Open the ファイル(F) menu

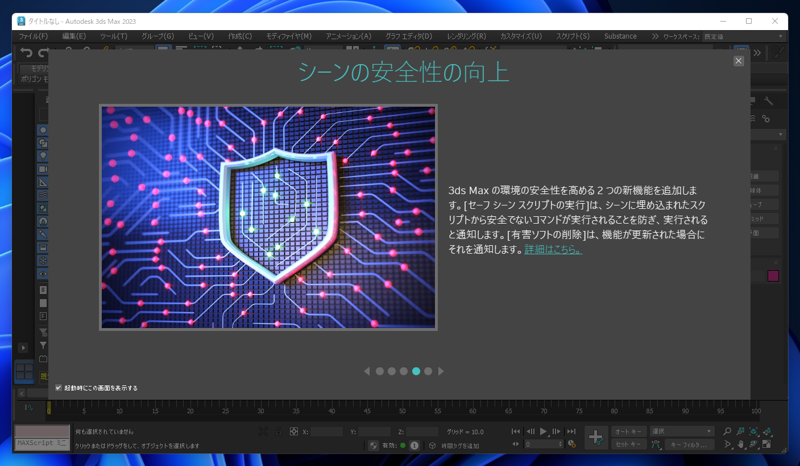click(x=33, y=36)
